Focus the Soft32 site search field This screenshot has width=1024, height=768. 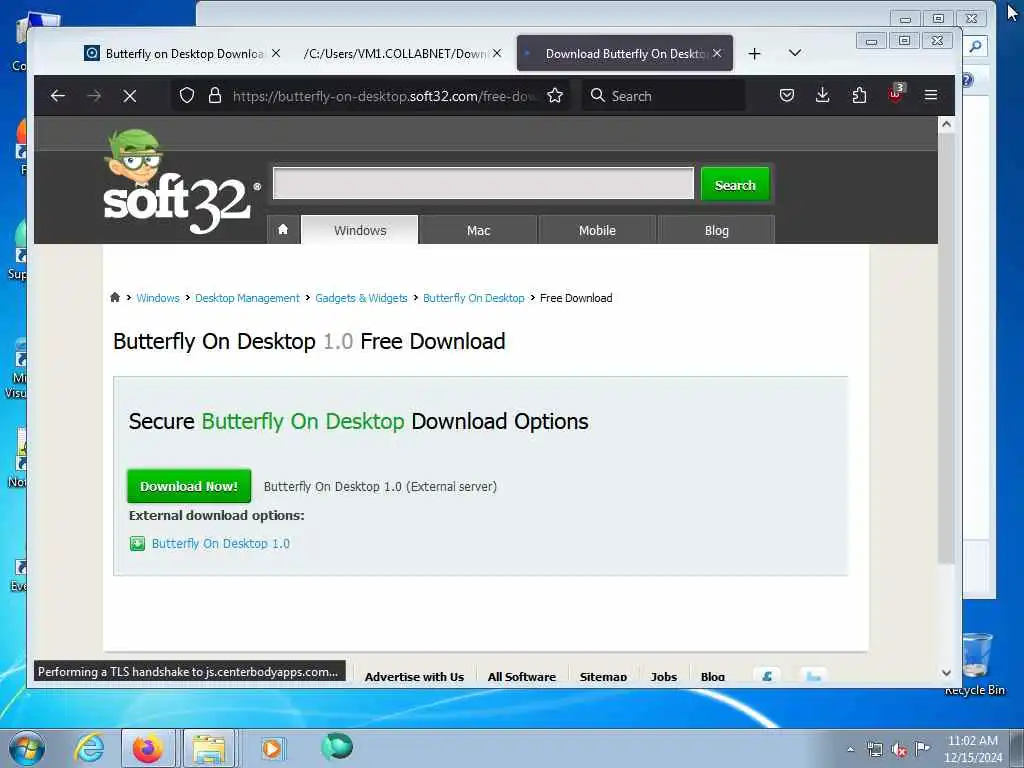(x=483, y=184)
